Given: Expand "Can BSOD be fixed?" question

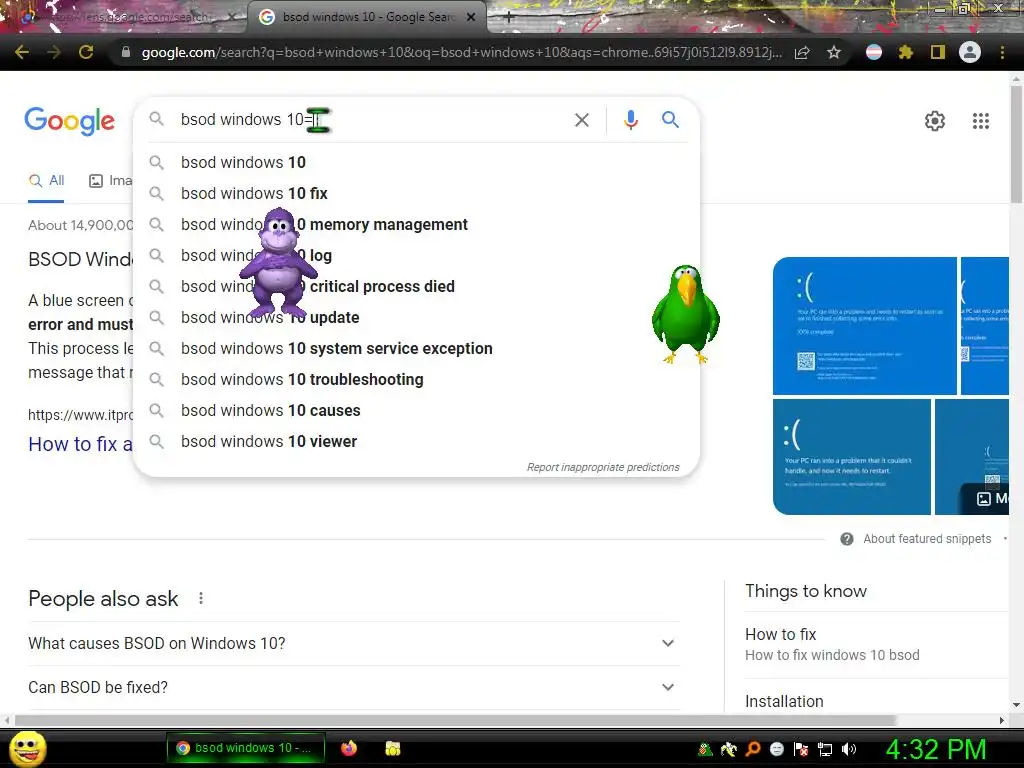Looking at the screenshot, I should 354,687.
